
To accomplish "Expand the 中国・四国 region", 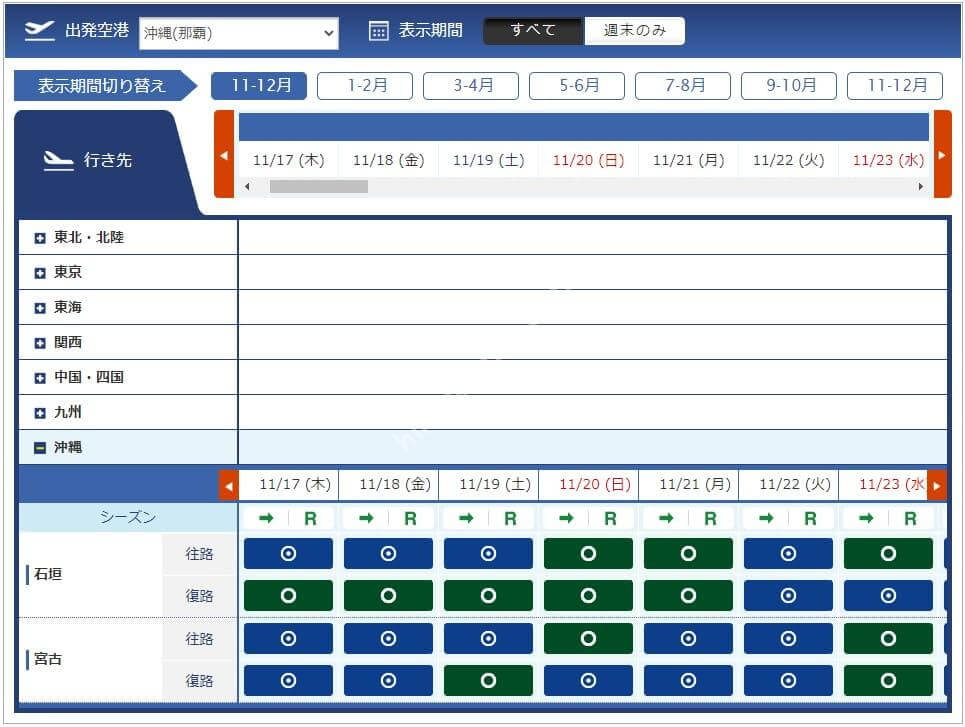I will 40,378.
